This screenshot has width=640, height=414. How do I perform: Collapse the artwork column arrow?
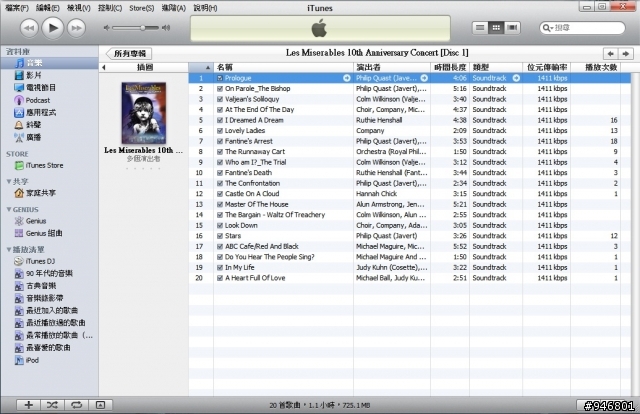pos(104,67)
